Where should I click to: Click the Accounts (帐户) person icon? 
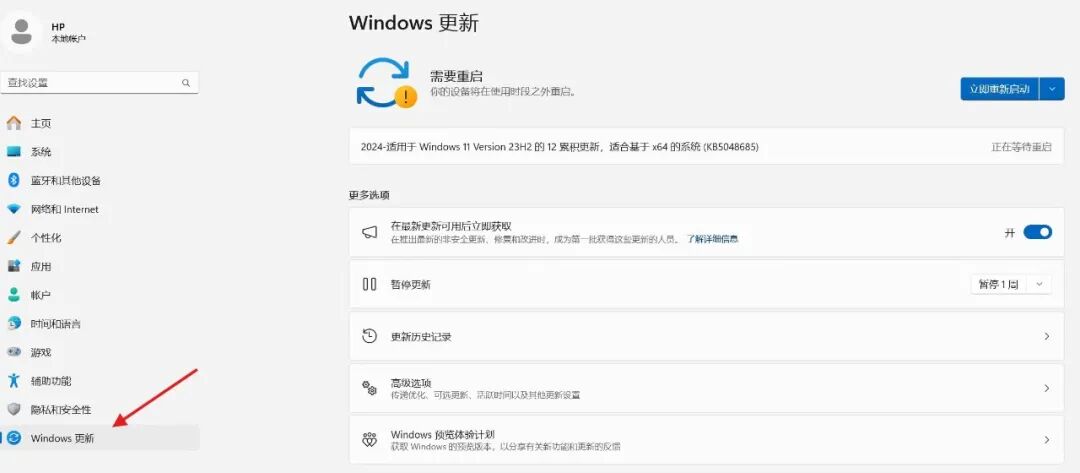[14, 295]
